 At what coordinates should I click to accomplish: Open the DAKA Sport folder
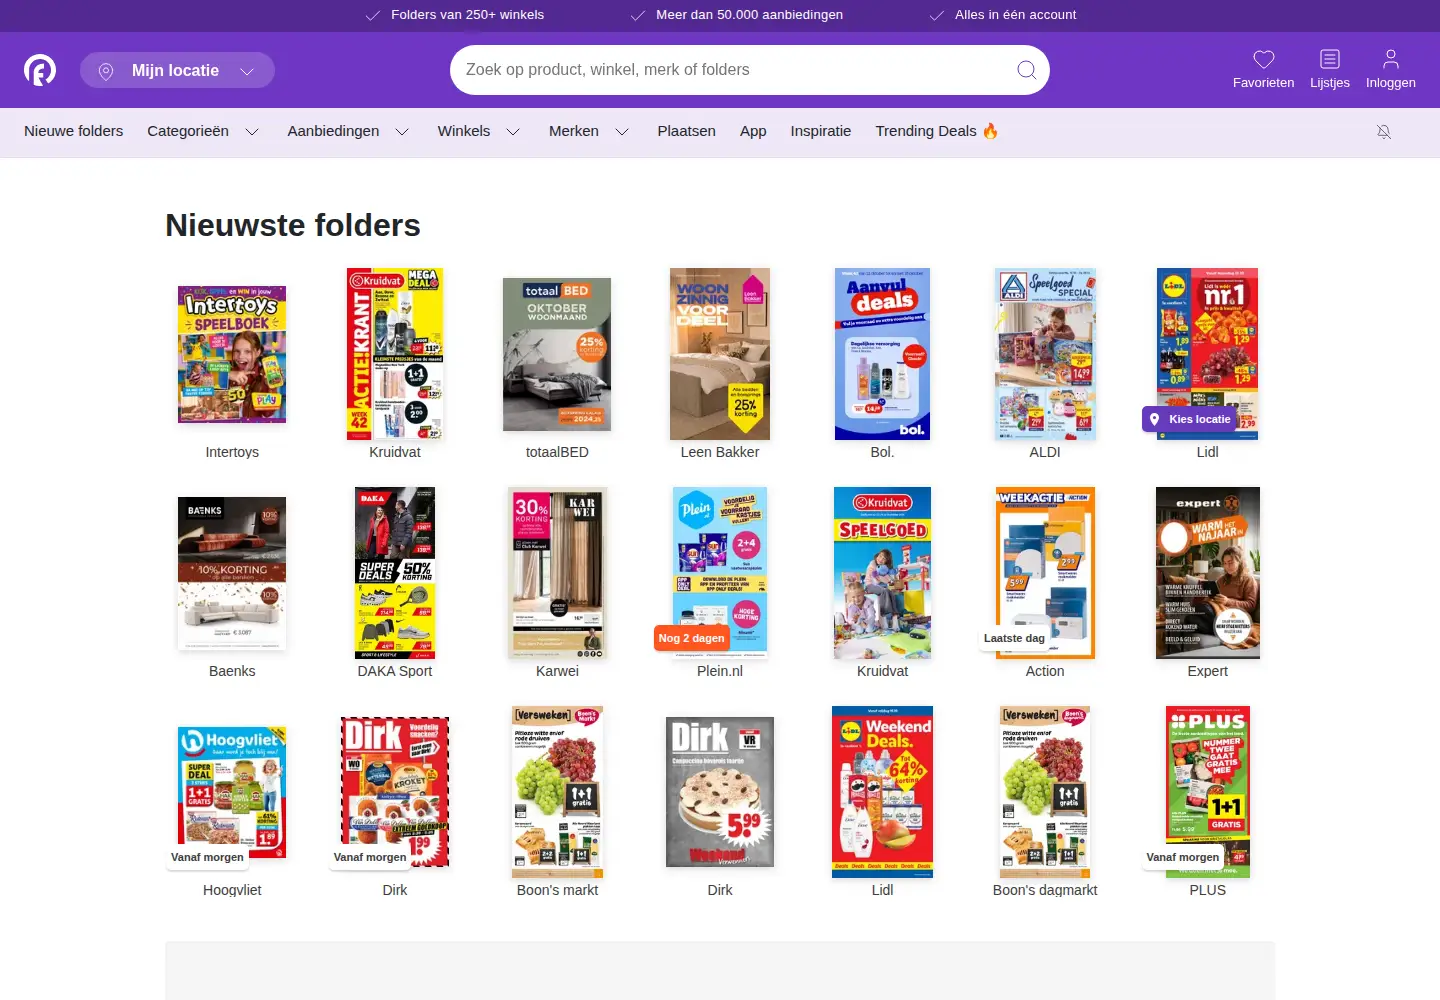point(395,573)
